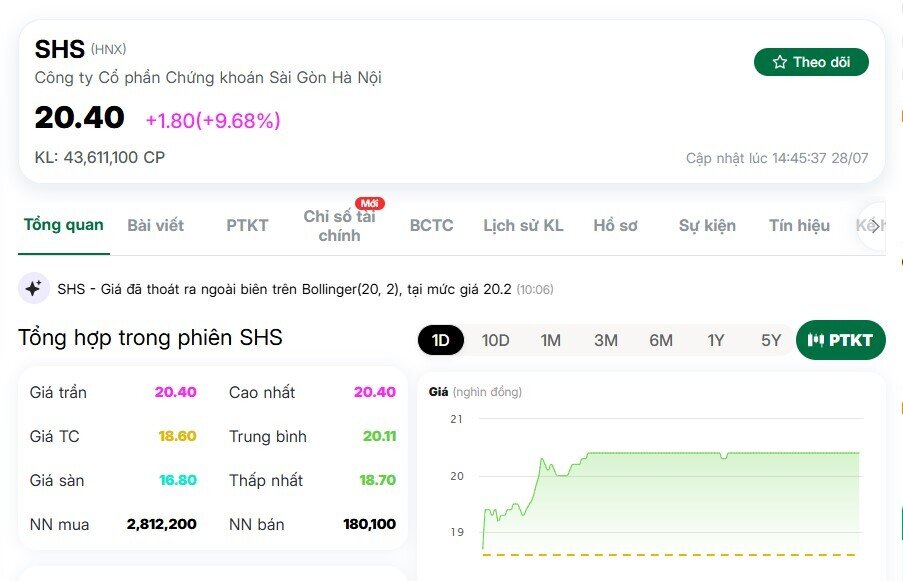Open the Chỉ số tài chính tab
This screenshot has width=903, height=581.
[339, 226]
